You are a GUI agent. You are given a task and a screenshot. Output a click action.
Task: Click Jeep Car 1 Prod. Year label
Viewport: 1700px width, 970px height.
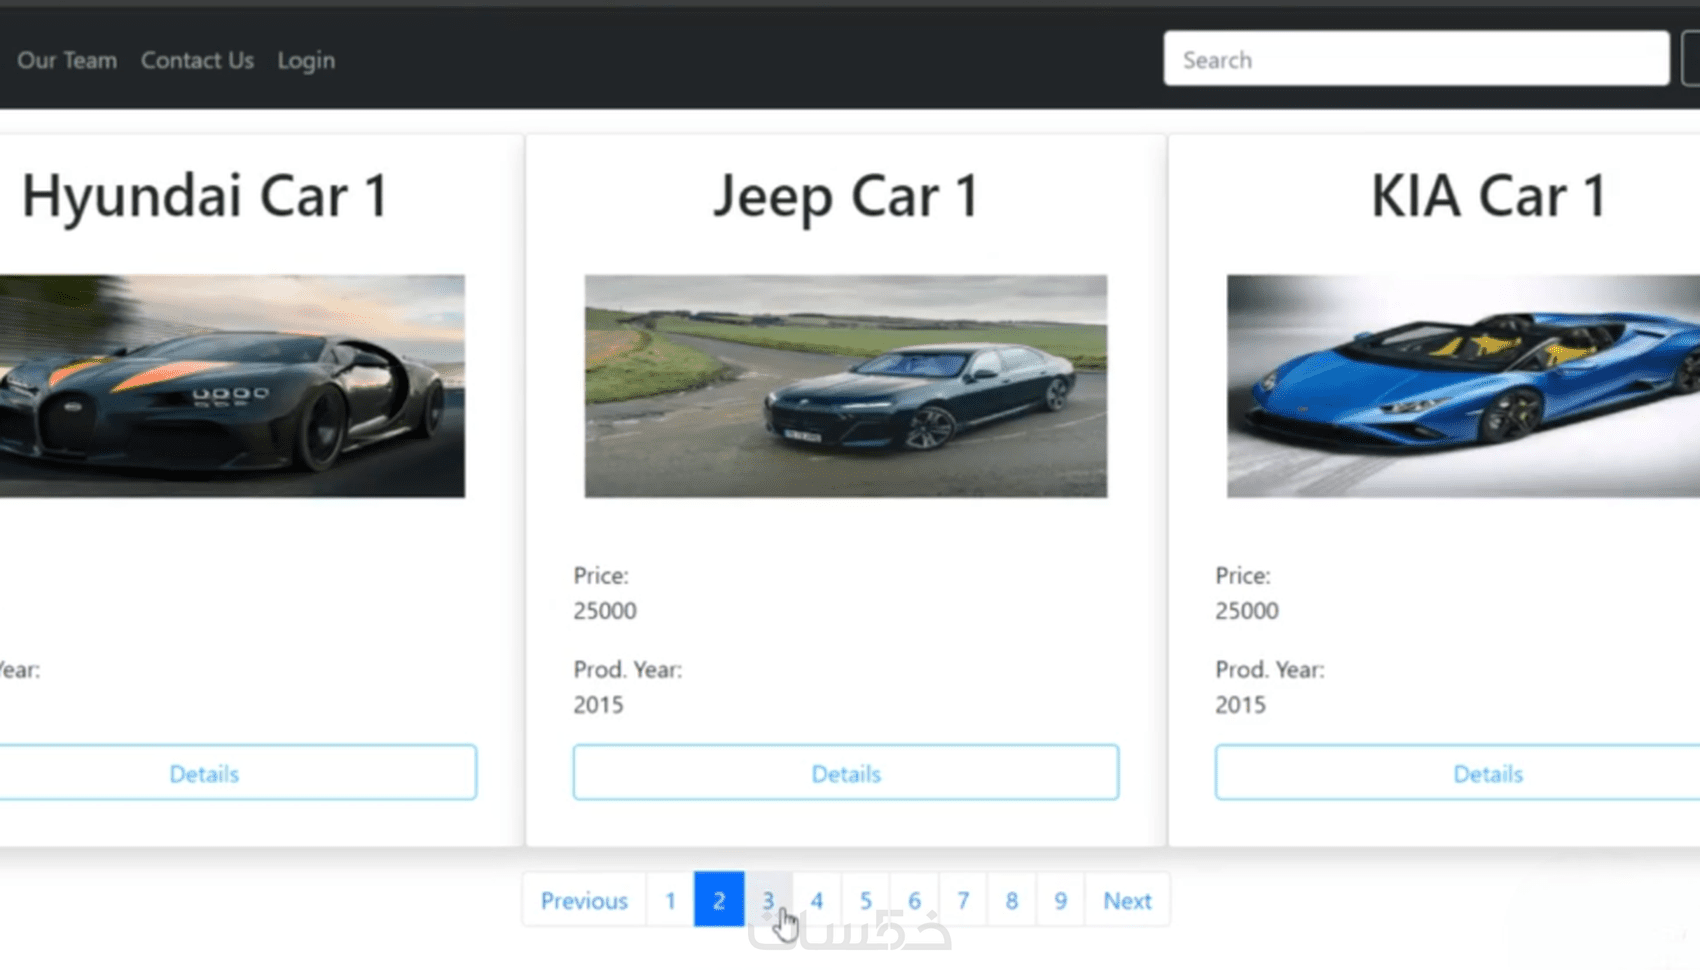coord(628,670)
